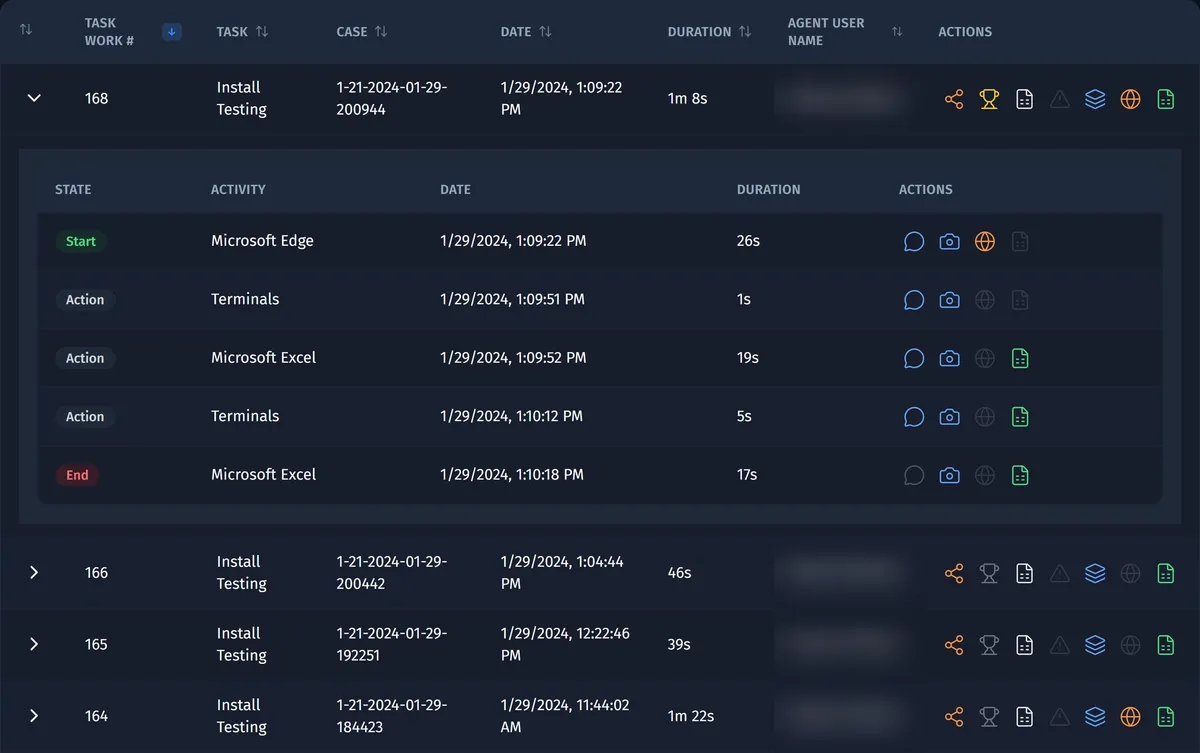Click the share icon for task 168
Screen dimensions: 1200x753
click(x=954, y=99)
